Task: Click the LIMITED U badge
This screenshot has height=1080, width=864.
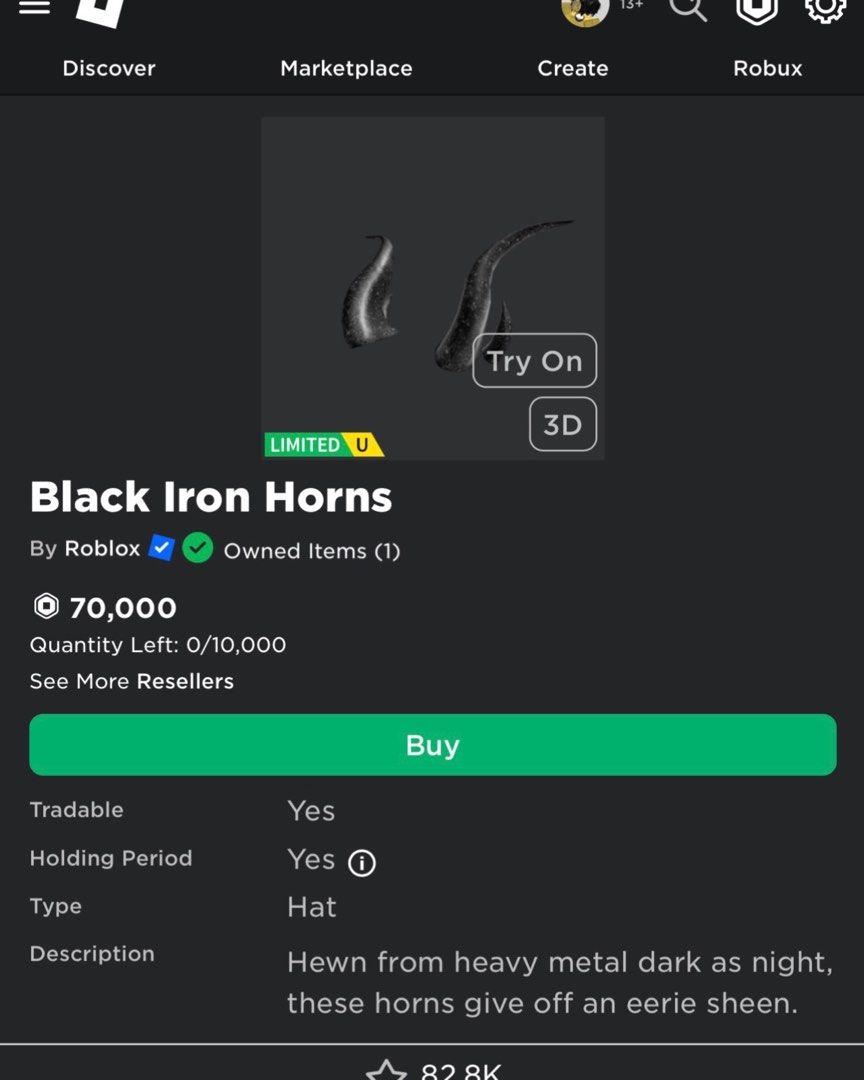Action: pyautogui.click(x=323, y=444)
